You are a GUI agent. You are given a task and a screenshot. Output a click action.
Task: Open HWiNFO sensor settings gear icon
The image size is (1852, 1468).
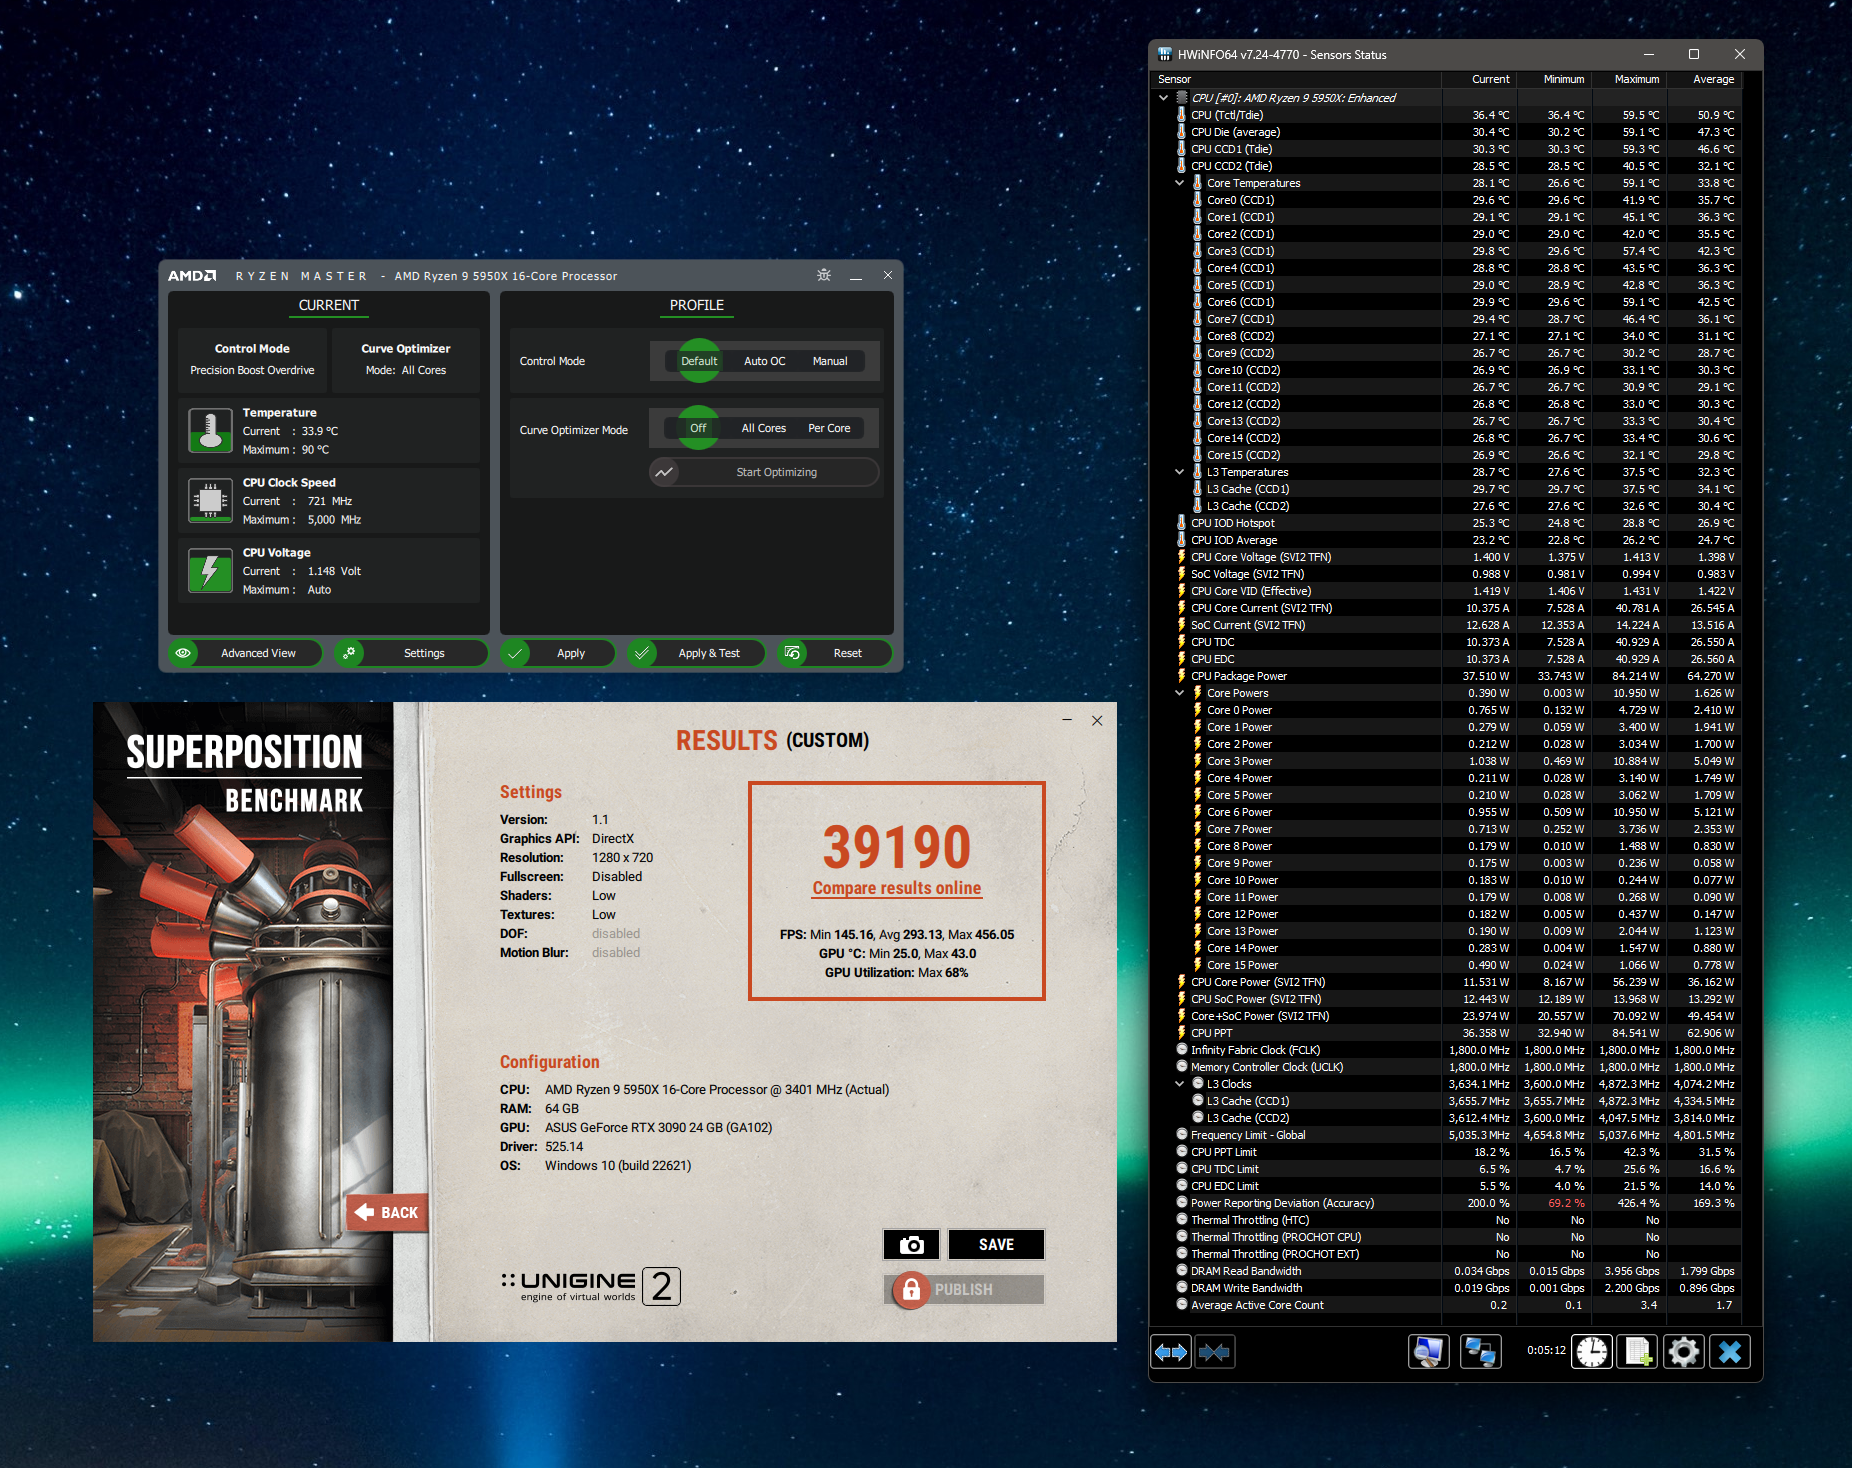(1684, 1352)
